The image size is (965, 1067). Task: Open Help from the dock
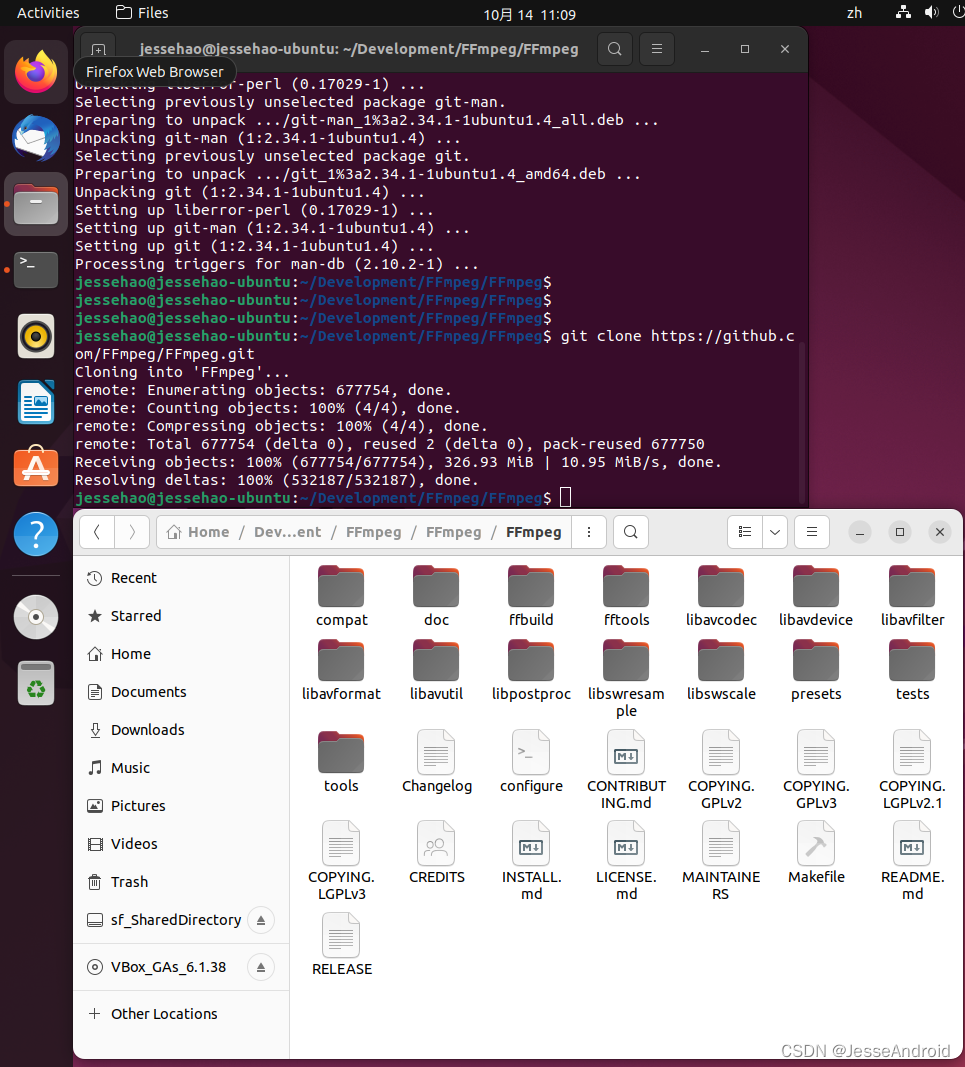pos(36,534)
